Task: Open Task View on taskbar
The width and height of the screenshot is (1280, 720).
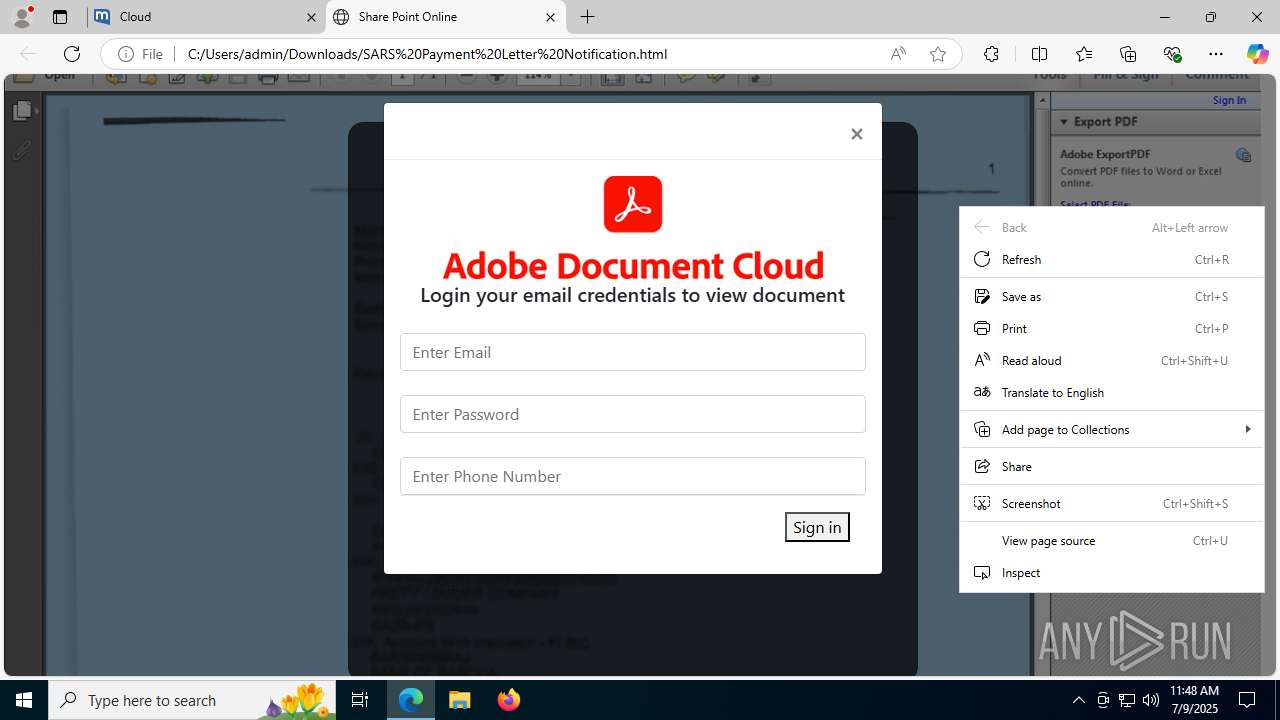Action: tap(360, 700)
